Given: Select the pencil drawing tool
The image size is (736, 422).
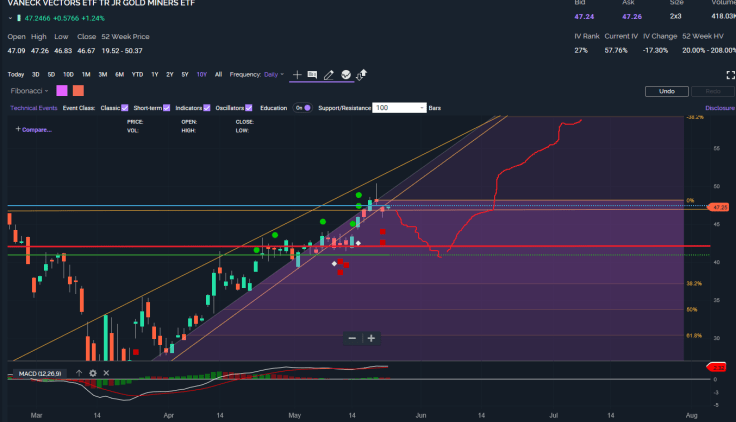Looking at the screenshot, I should pyautogui.click(x=328, y=74).
